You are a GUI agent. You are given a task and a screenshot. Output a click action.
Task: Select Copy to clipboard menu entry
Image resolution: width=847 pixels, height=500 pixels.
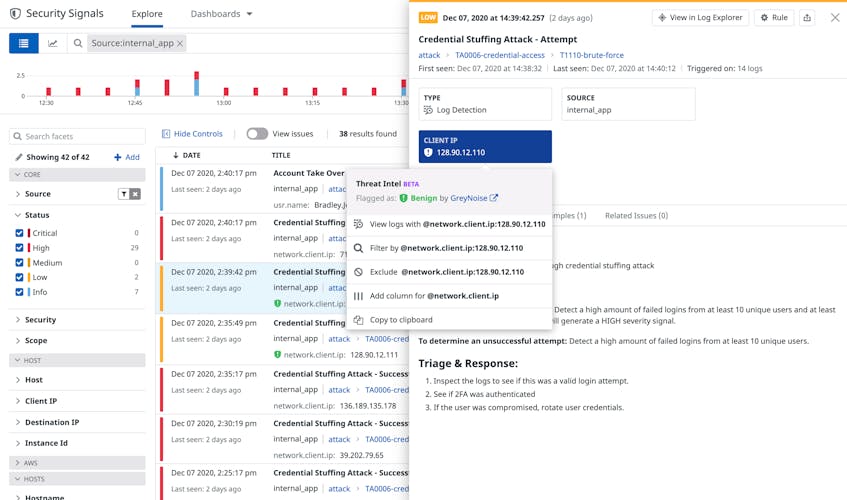(x=449, y=320)
